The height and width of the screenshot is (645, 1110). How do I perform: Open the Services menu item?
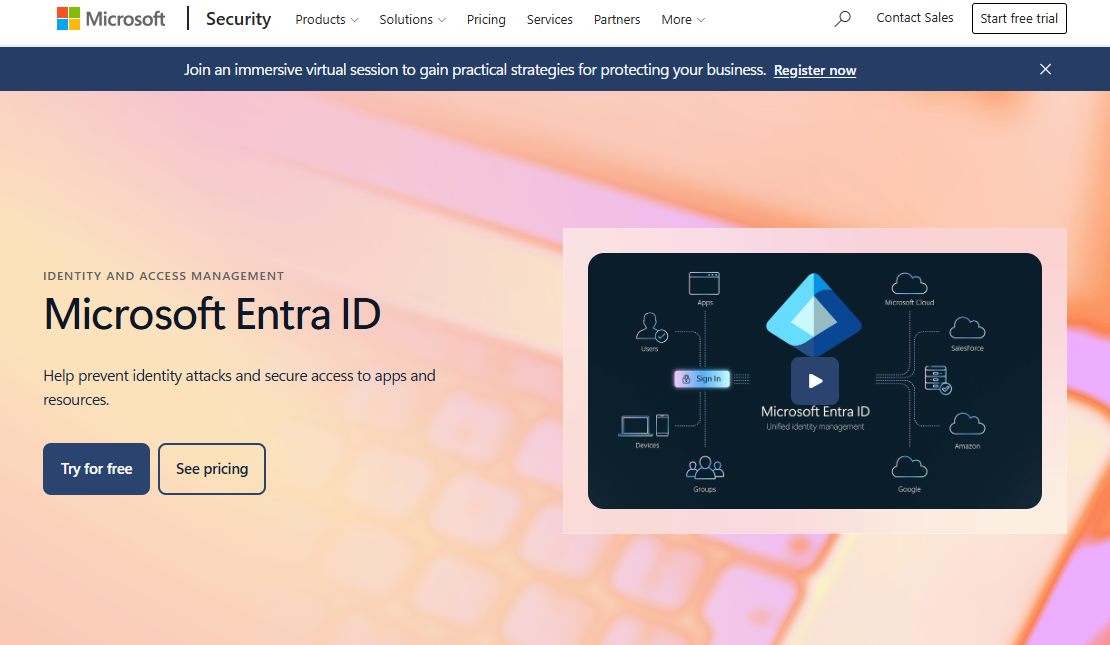[x=549, y=20]
